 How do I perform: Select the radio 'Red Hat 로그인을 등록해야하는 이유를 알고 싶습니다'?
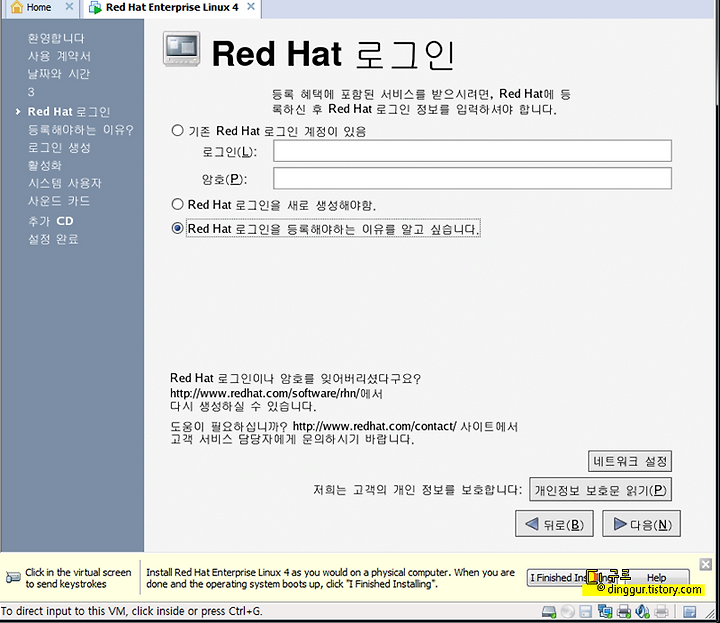(177, 228)
